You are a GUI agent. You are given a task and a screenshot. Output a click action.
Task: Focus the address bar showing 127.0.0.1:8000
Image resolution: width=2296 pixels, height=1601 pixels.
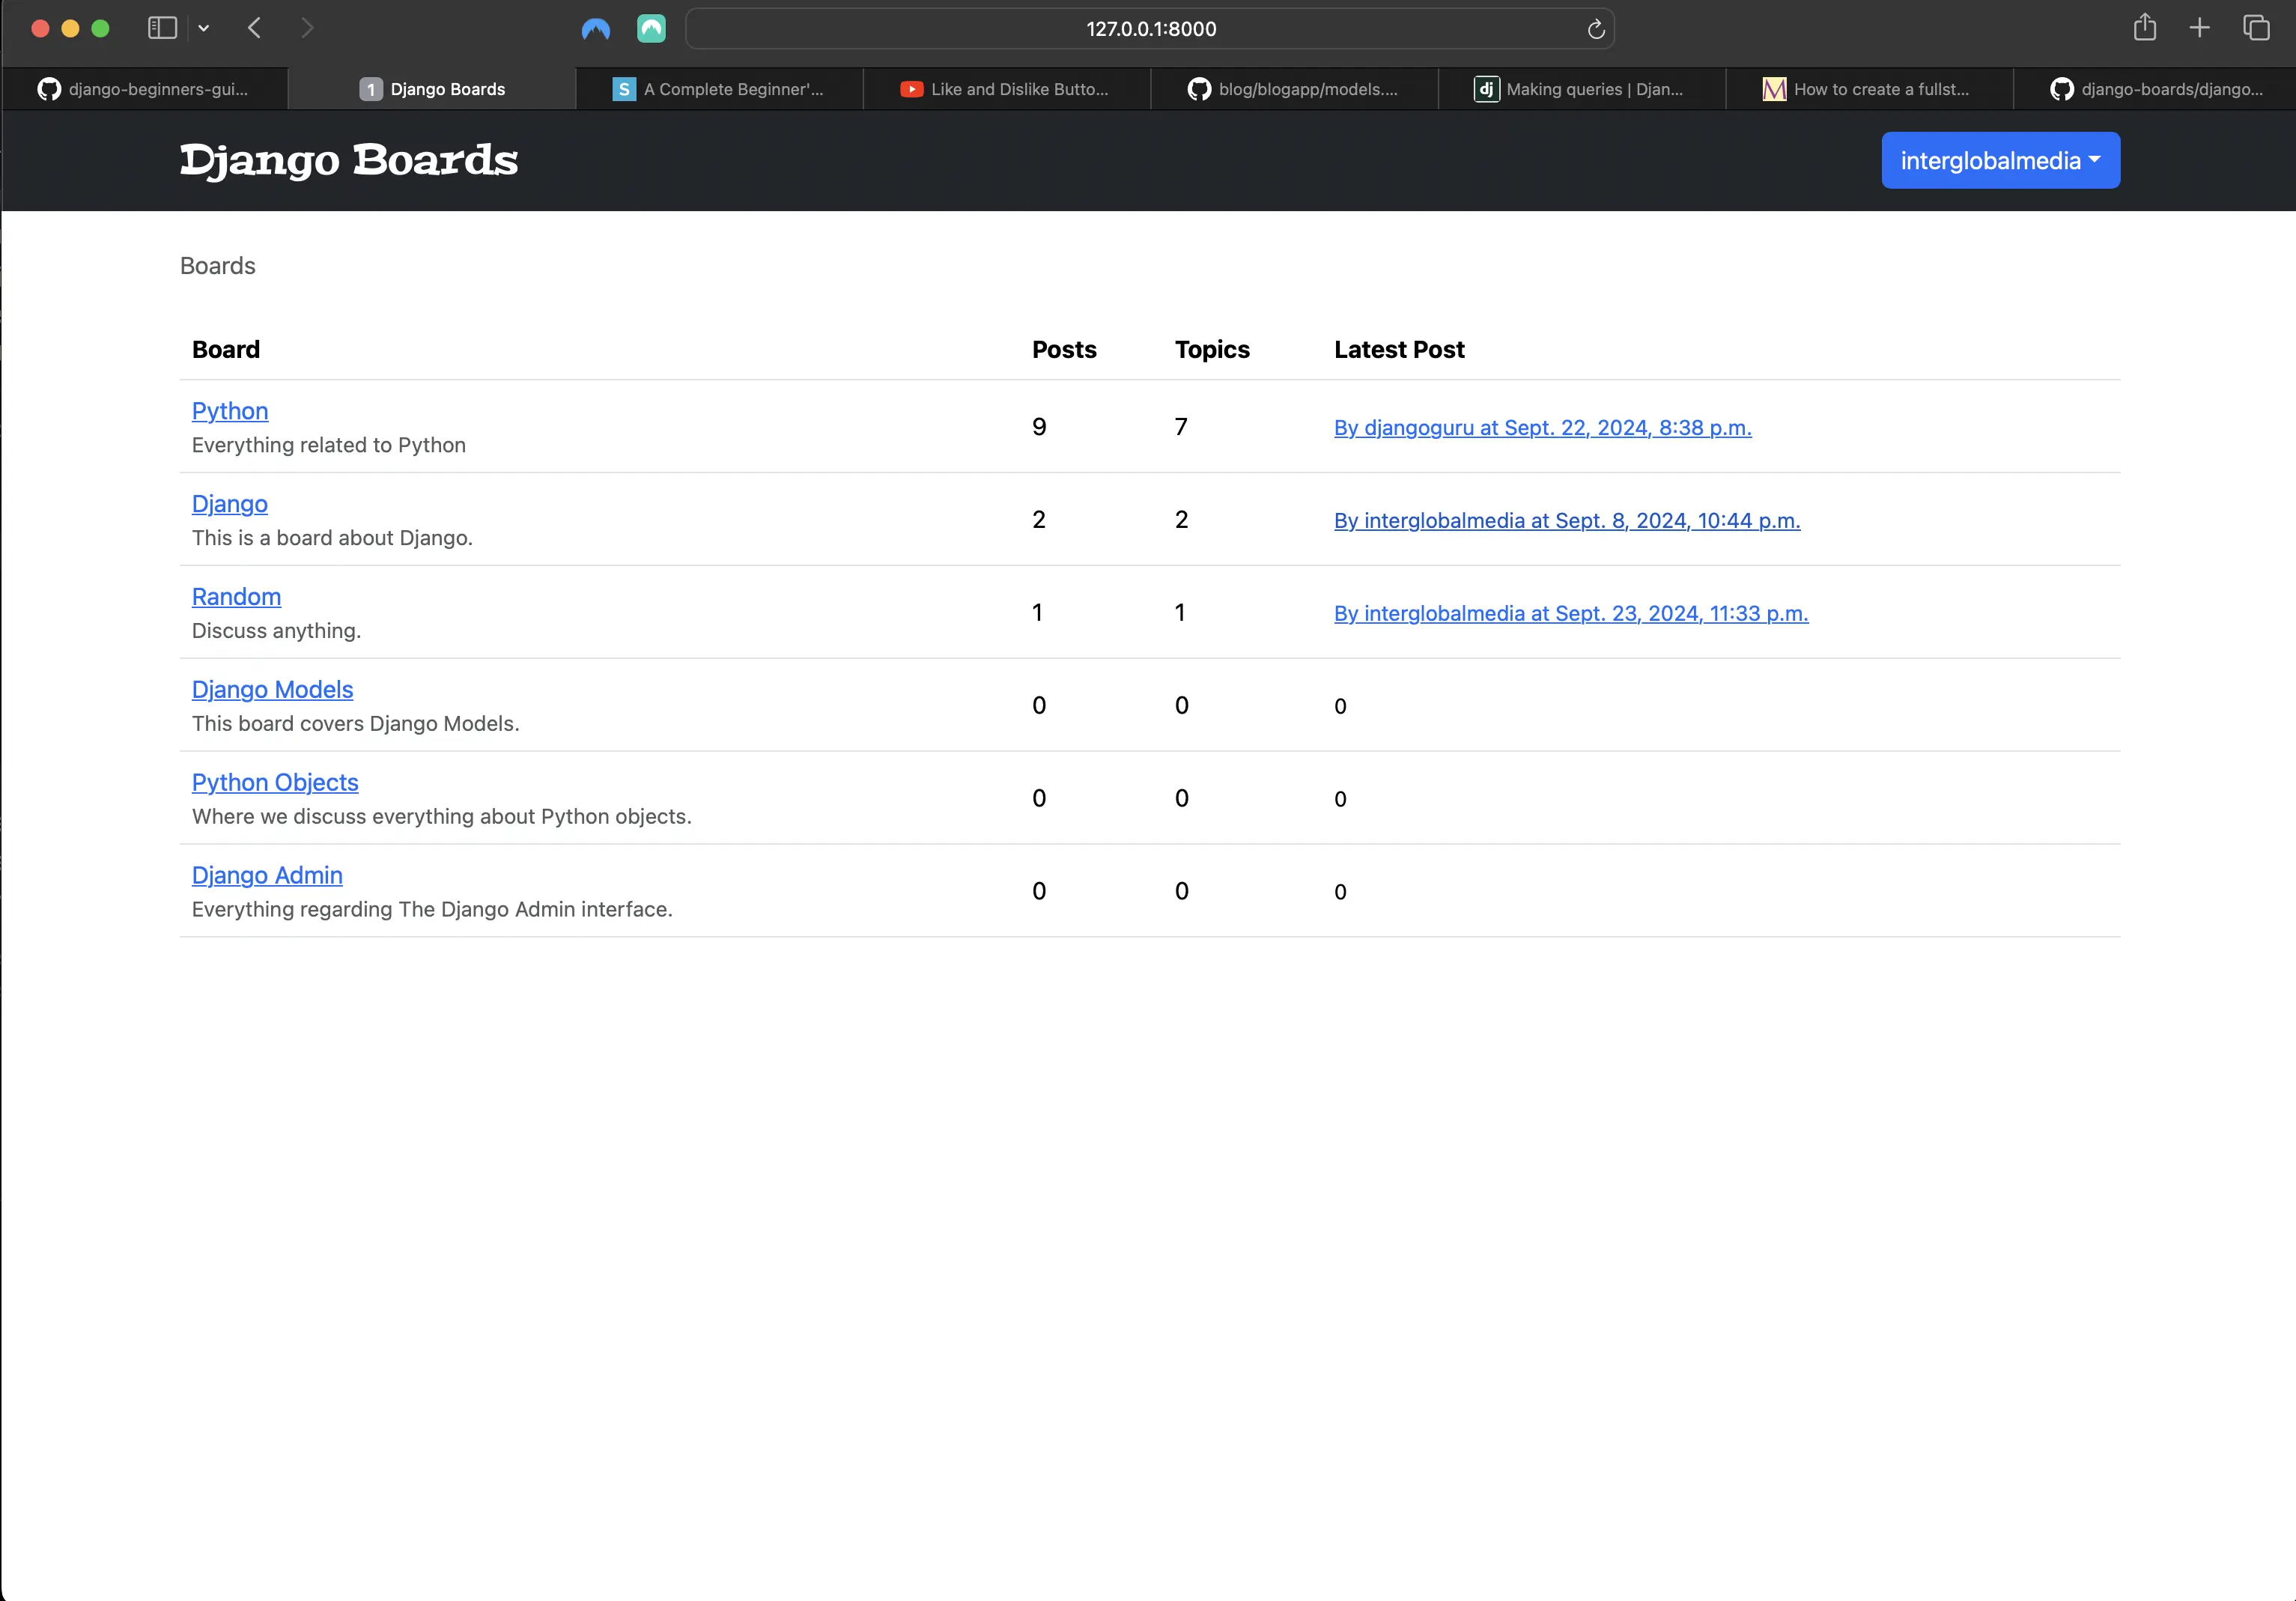click(x=1150, y=29)
